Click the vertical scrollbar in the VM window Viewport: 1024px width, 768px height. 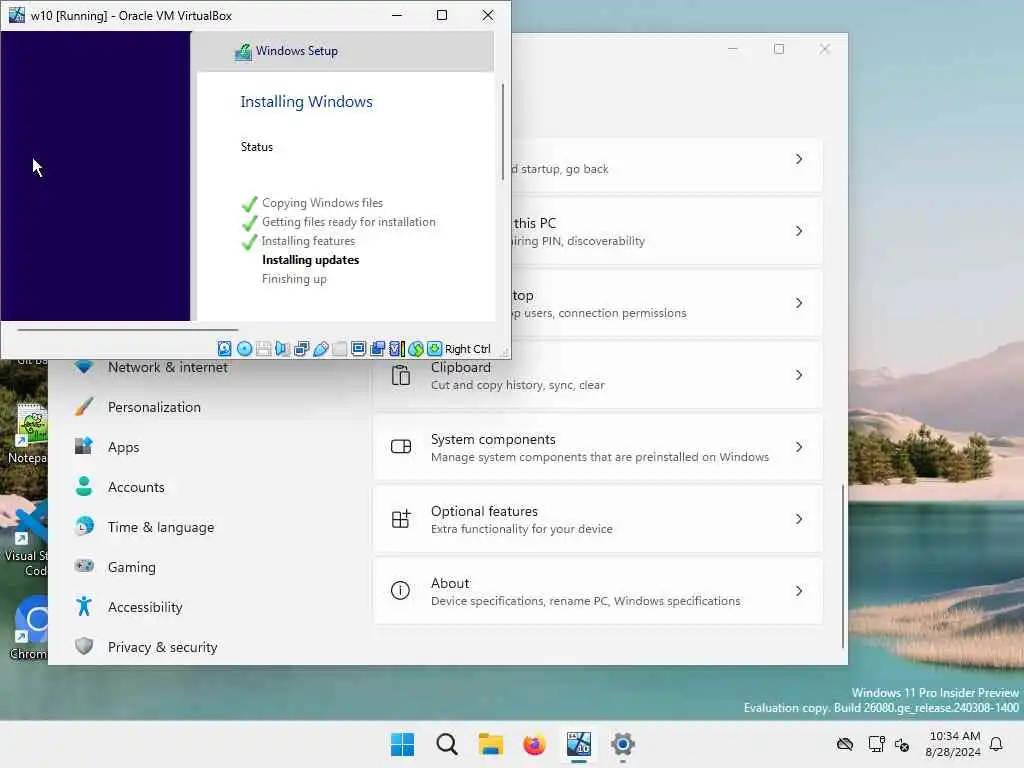[x=503, y=131]
